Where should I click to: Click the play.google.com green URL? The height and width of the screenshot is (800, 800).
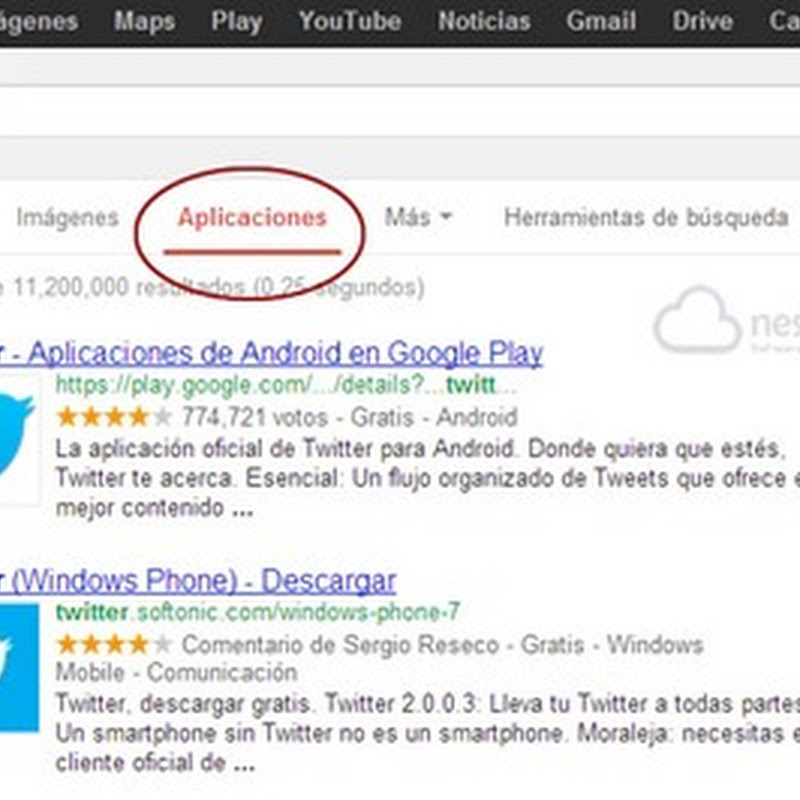(286, 385)
